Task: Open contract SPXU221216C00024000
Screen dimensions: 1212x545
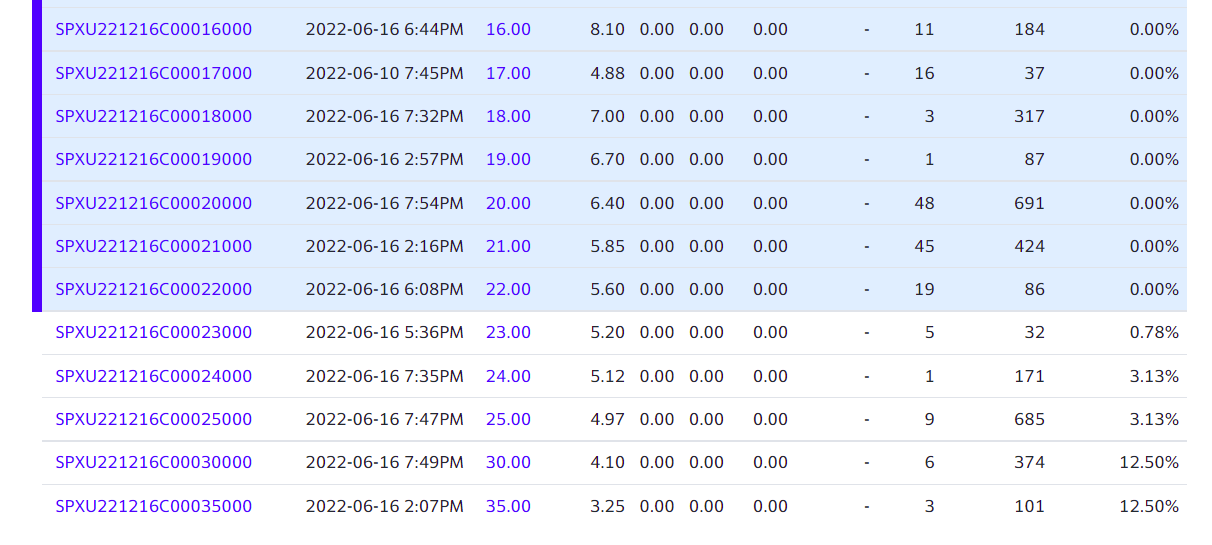Action: pos(154,376)
